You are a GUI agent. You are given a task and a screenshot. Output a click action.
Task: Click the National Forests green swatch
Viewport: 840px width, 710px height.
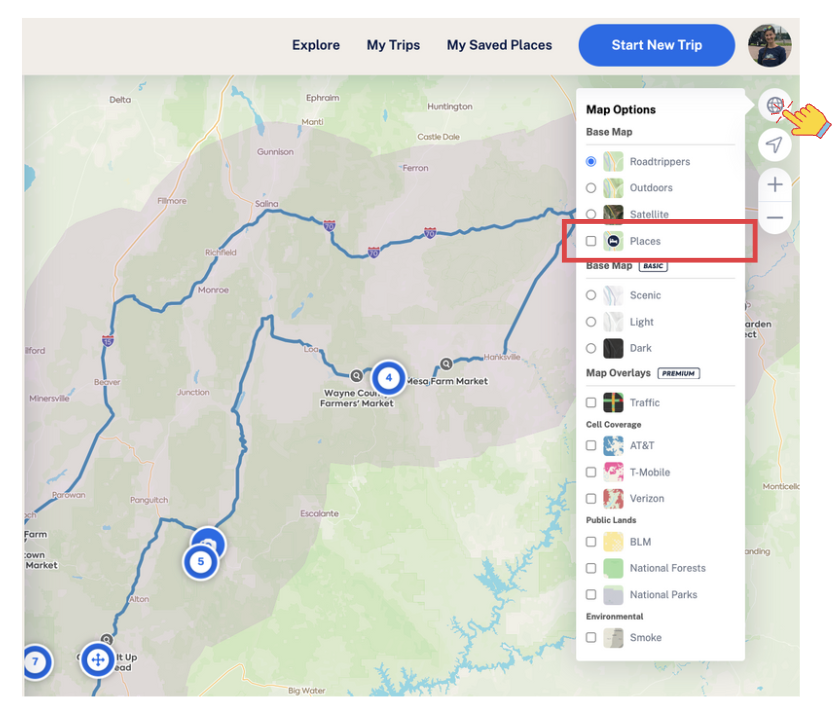pos(613,568)
